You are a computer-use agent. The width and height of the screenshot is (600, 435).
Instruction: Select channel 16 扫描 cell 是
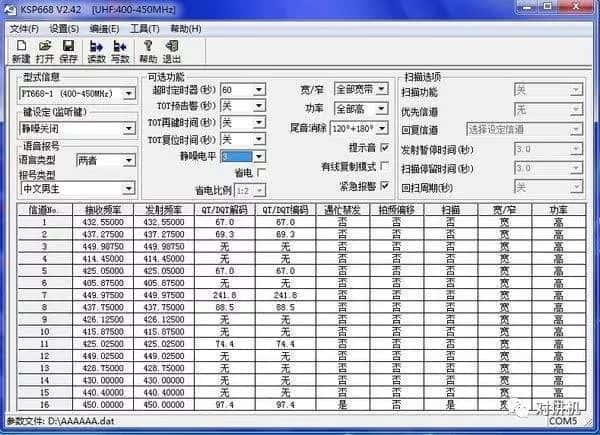pos(450,405)
